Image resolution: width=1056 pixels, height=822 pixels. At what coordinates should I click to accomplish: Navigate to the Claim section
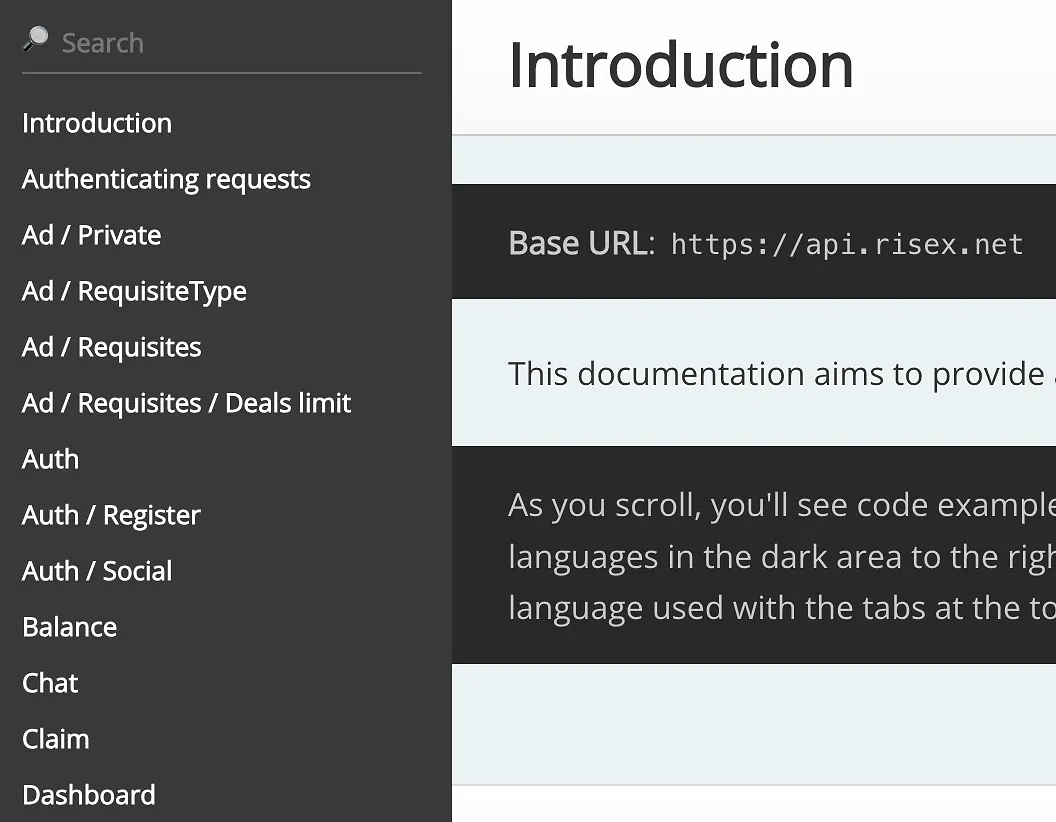tap(55, 739)
